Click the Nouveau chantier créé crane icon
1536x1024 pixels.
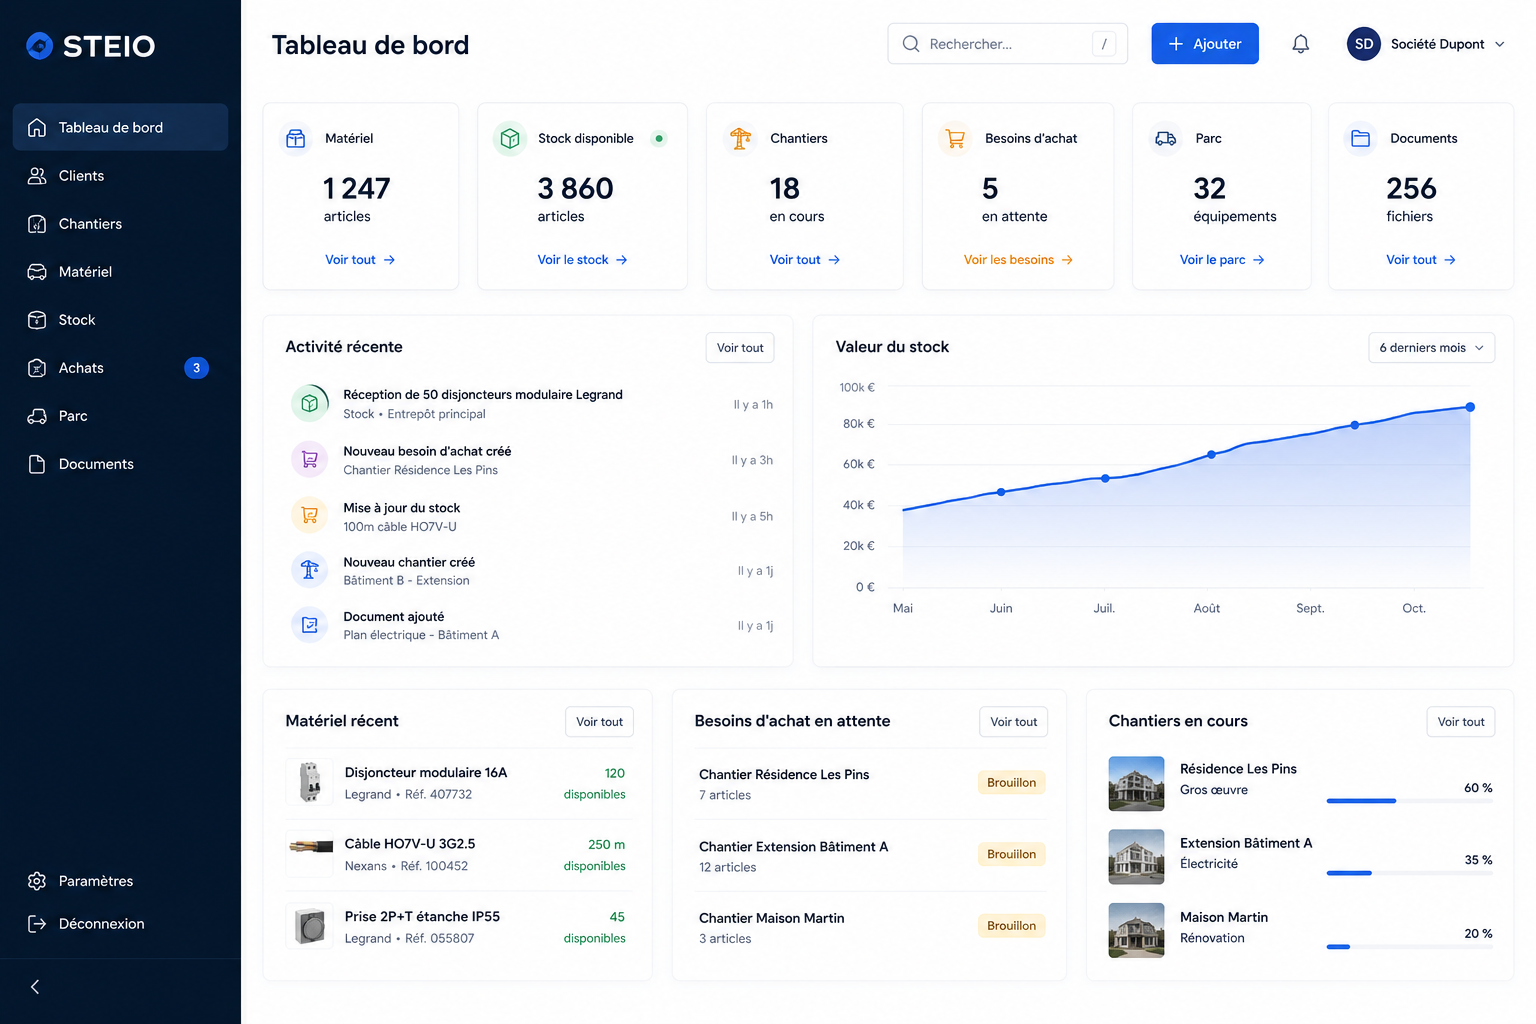[x=310, y=570]
